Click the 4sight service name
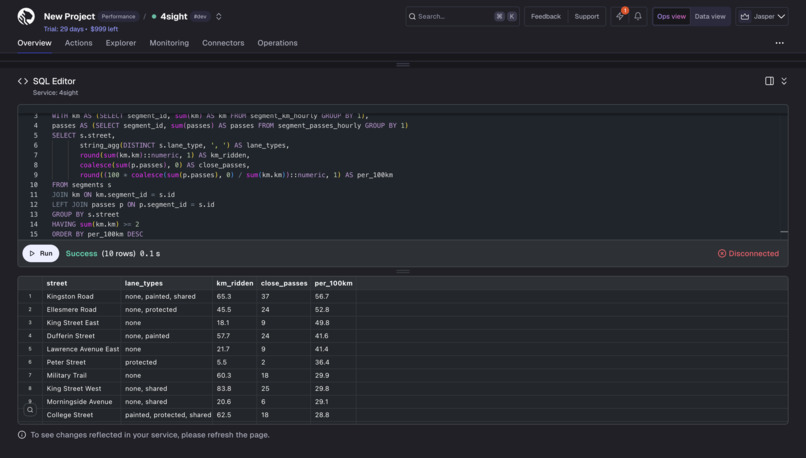 click(x=174, y=16)
